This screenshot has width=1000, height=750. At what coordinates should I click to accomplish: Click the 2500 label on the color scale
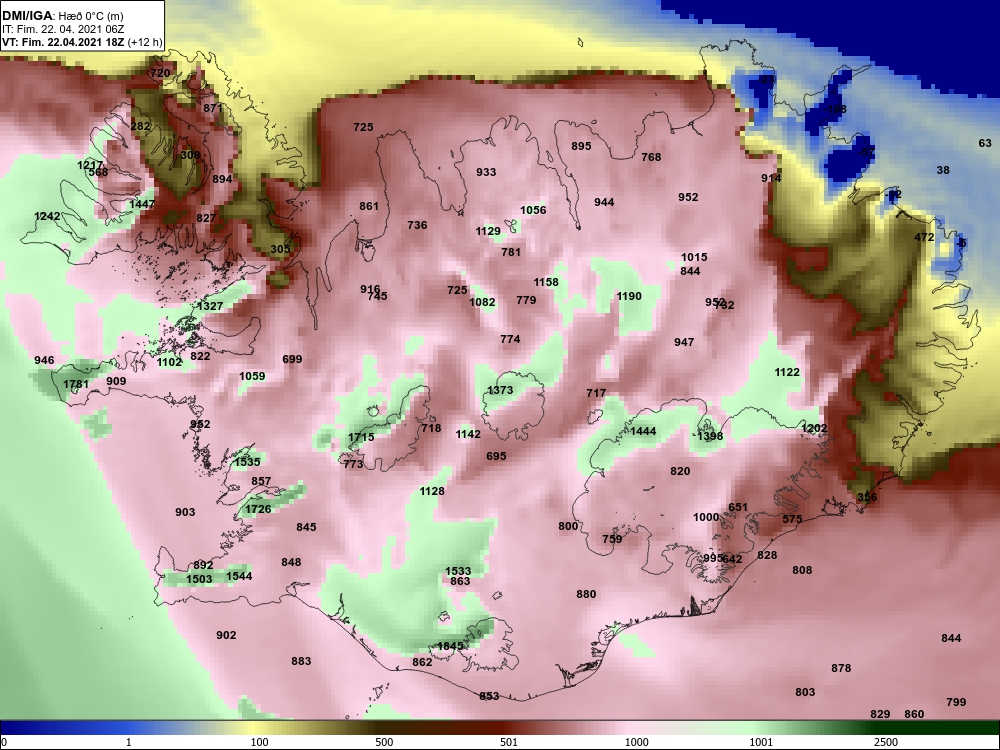[886, 742]
